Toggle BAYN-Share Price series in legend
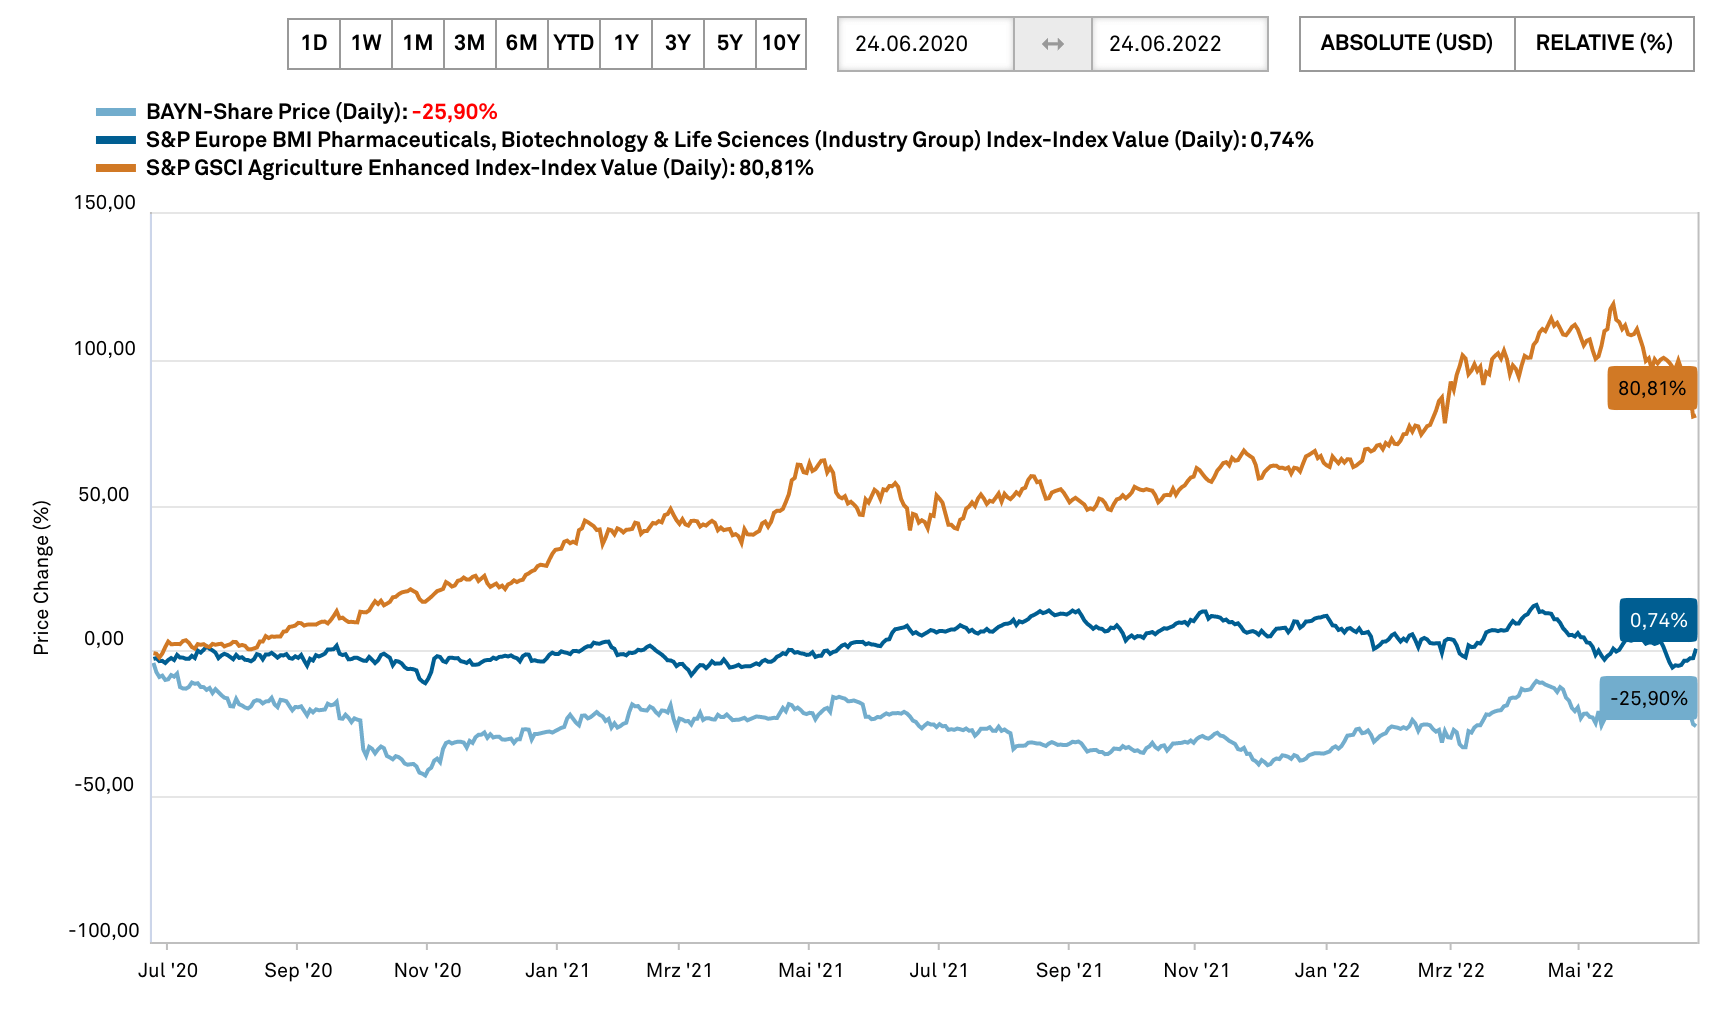 320,112
